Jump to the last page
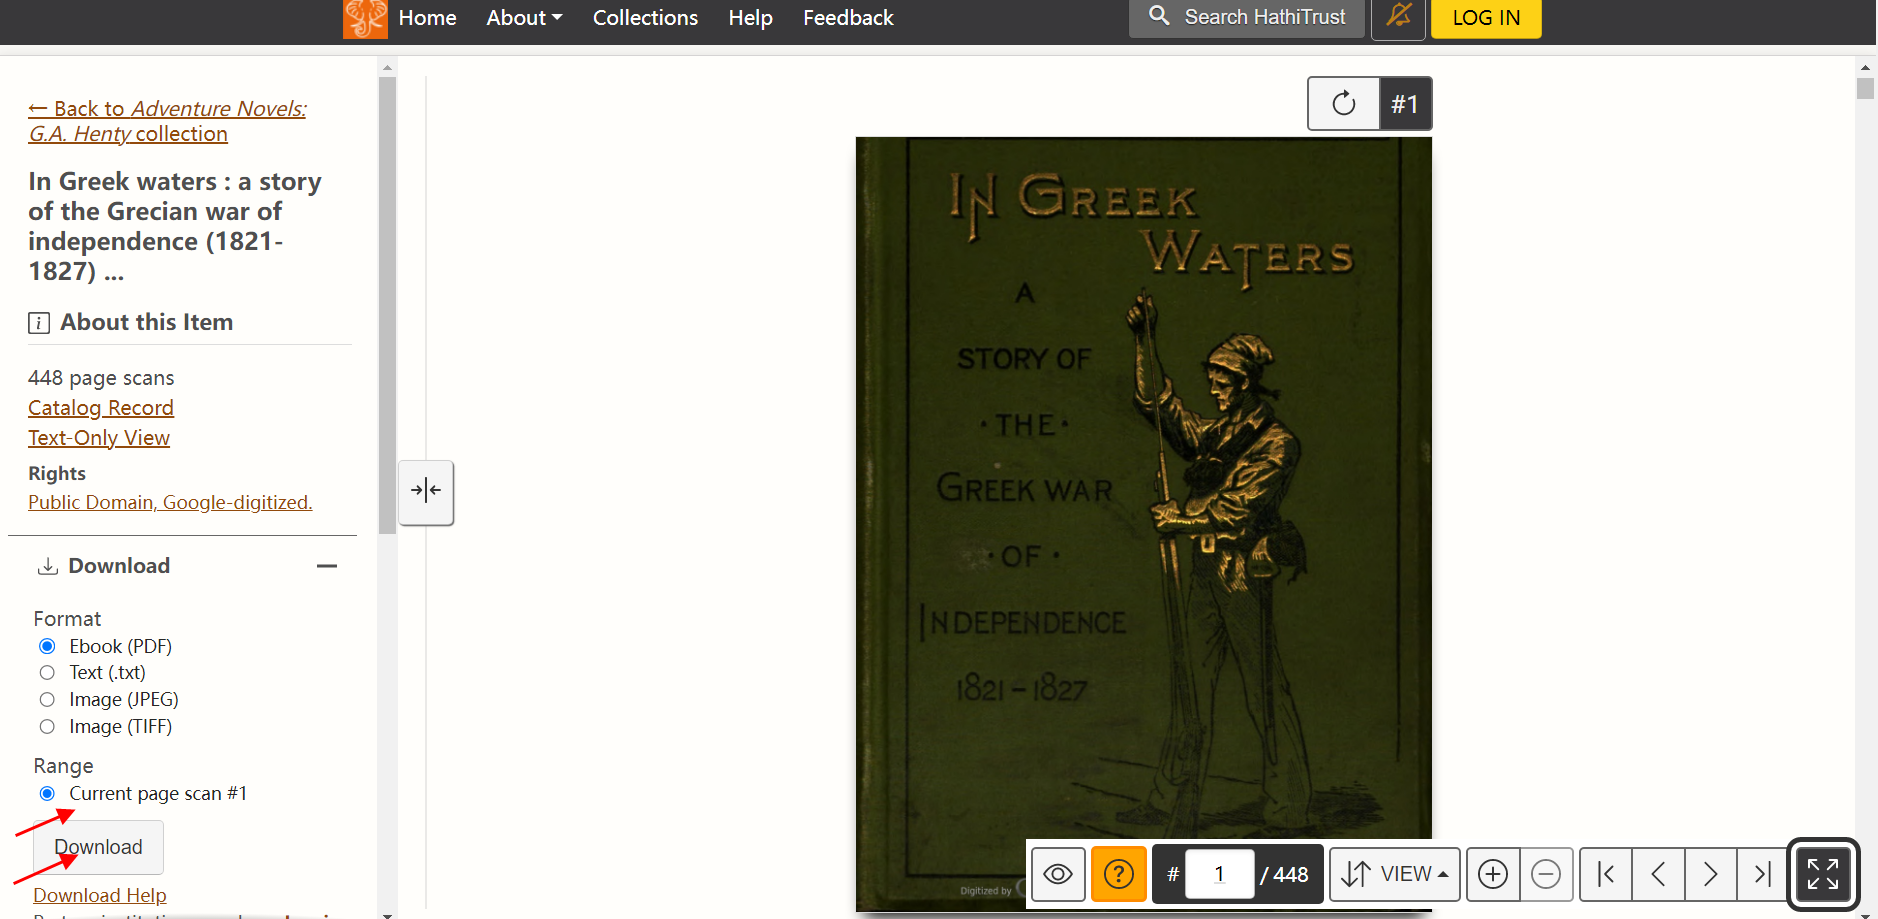 coord(1762,874)
